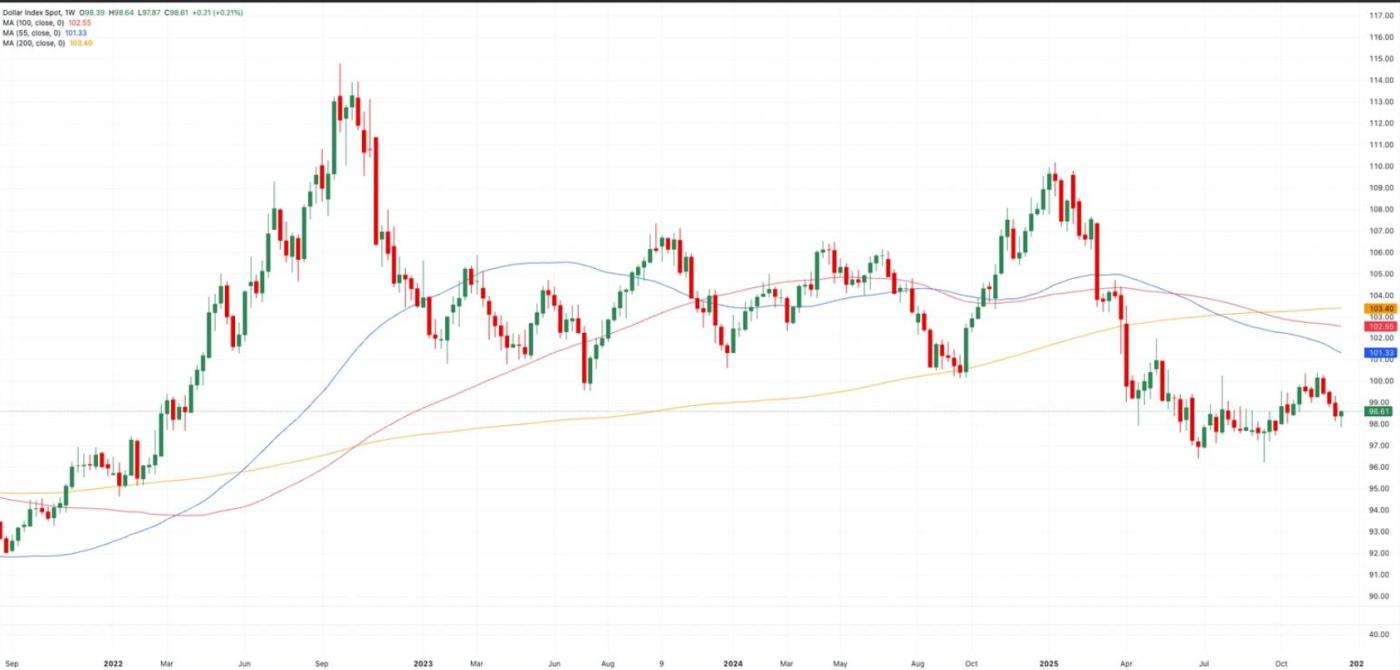Click the L97.87 low value in header
The image size is (1400, 670).
149,13
